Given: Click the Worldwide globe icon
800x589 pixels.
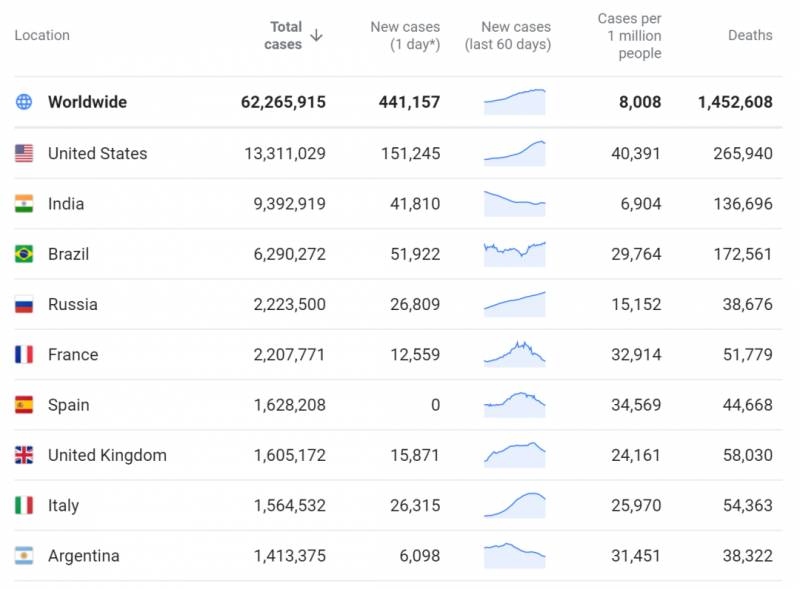Looking at the screenshot, I should tap(24, 102).
